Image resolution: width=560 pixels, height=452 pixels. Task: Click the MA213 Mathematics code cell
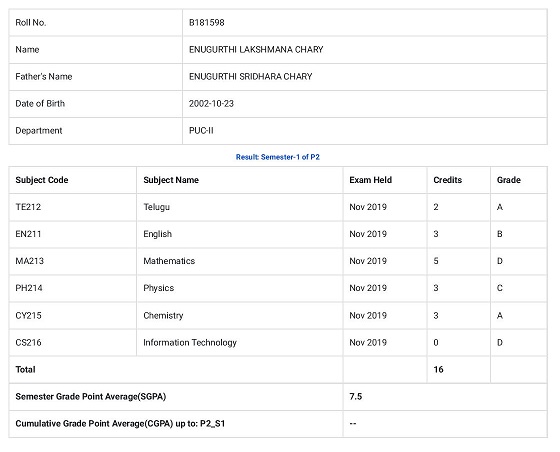(73, 261)
